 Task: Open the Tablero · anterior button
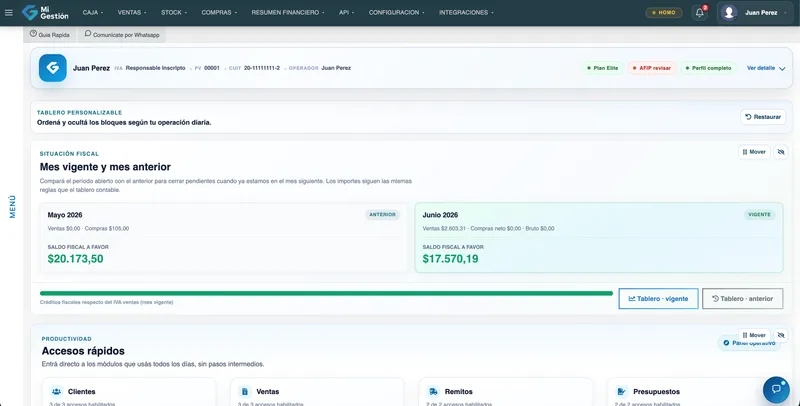(742, 298)
